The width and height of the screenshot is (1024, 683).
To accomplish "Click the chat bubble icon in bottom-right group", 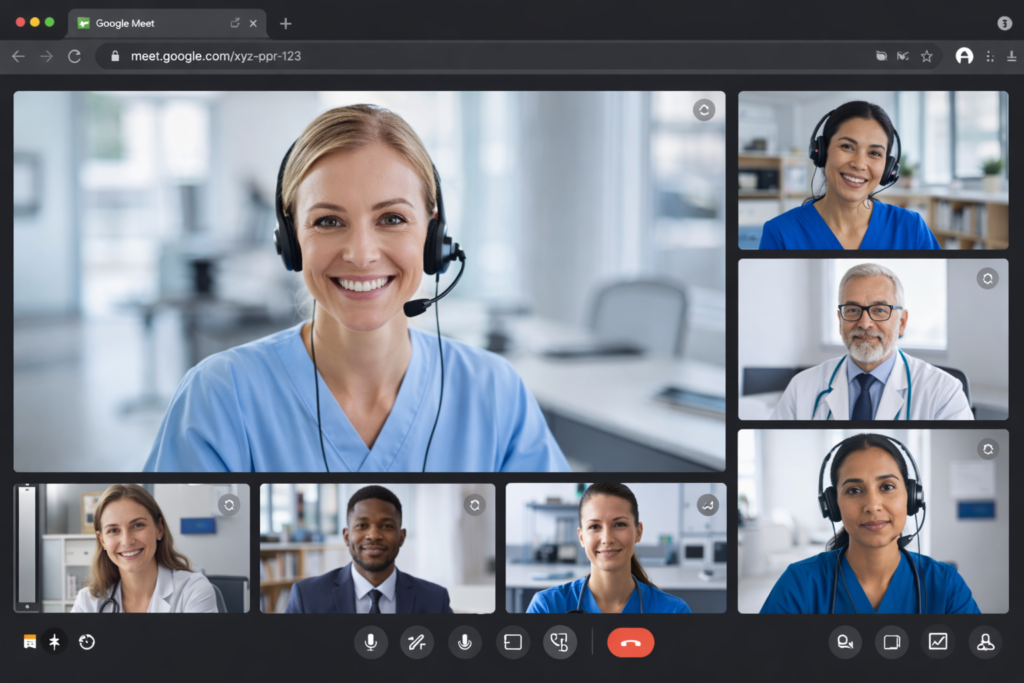I will pyautogui.click(x=845, y=642).
